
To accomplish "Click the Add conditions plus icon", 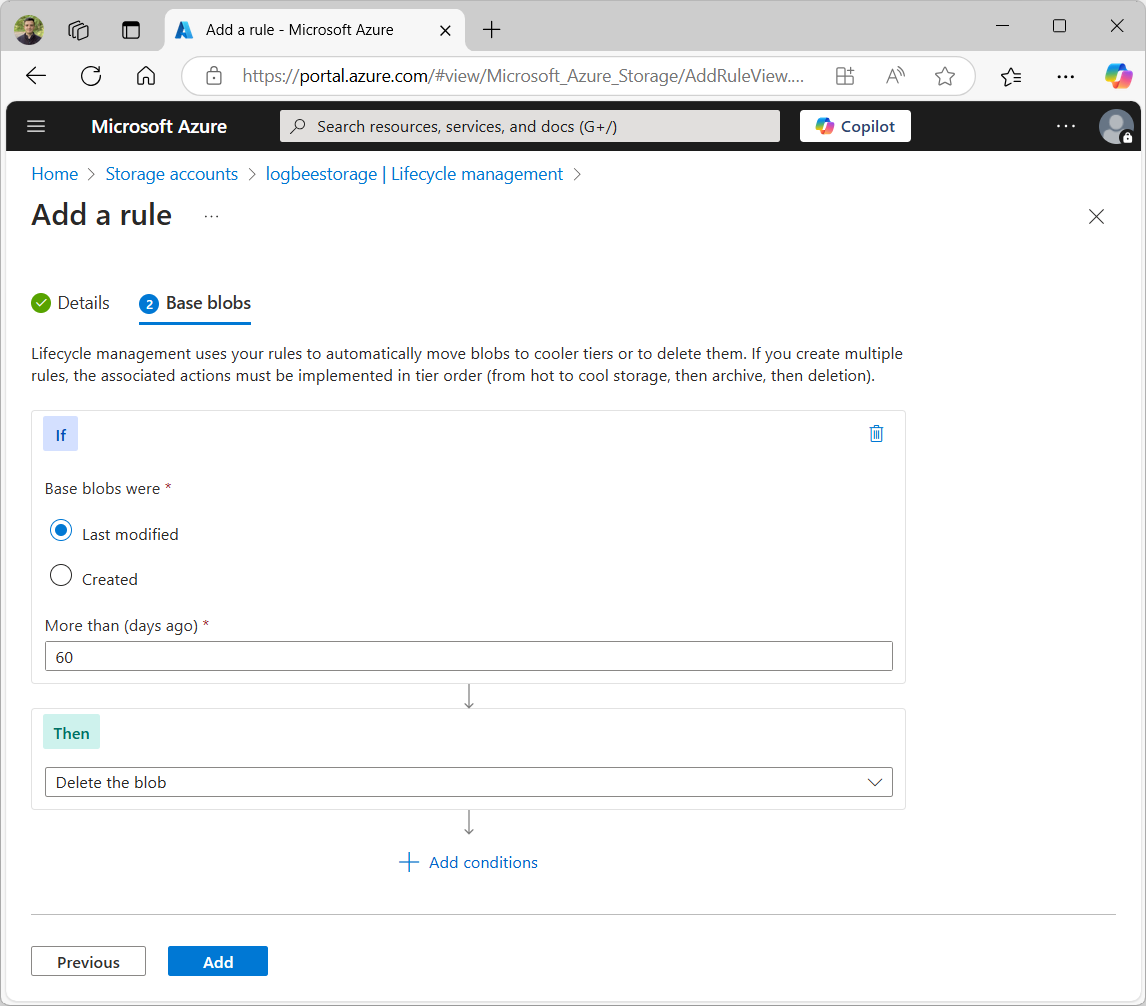I will pos(408,862).
